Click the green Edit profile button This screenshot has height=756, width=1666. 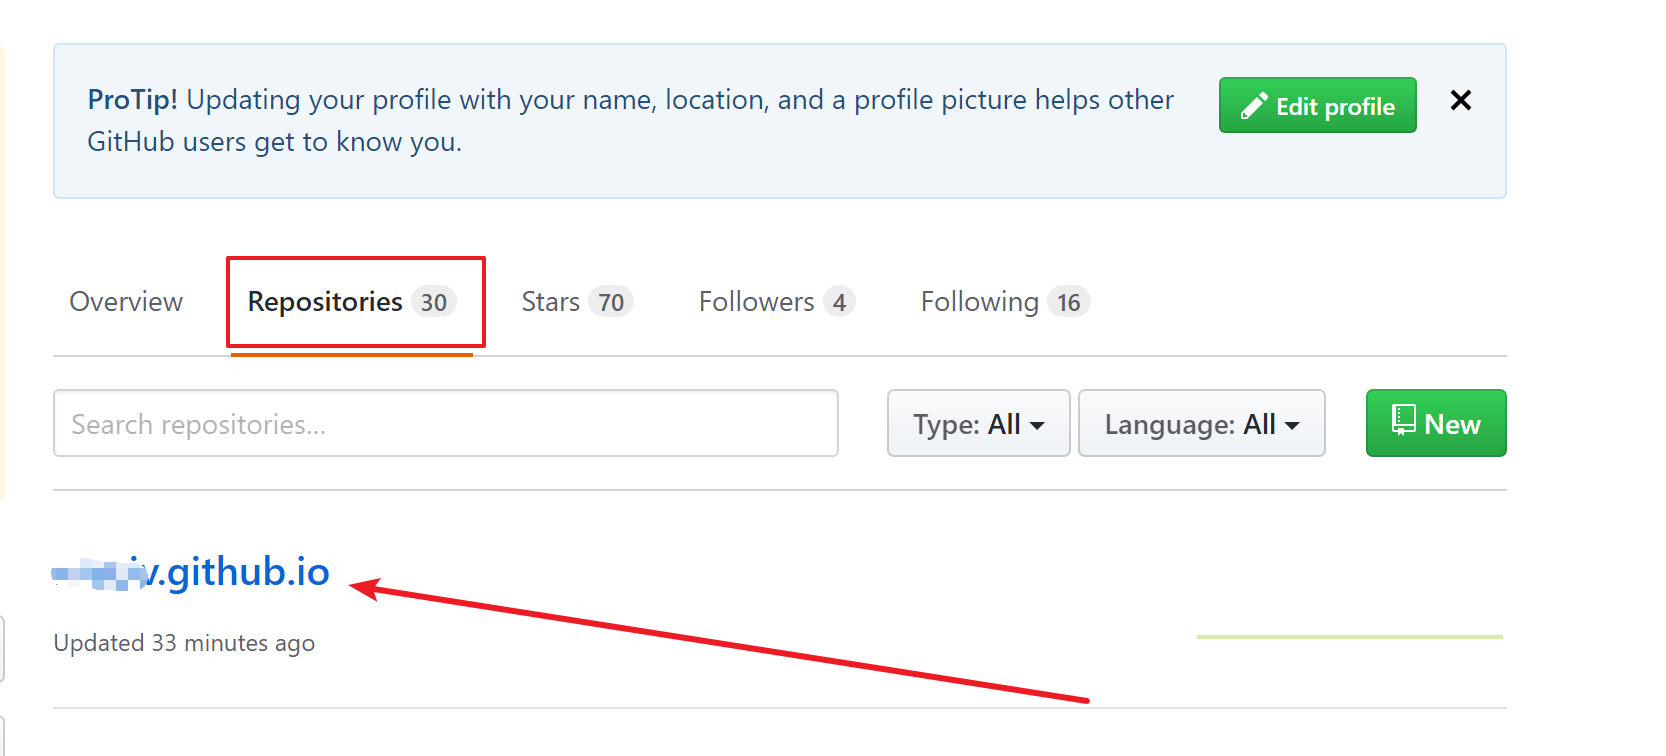point(1317,105)
